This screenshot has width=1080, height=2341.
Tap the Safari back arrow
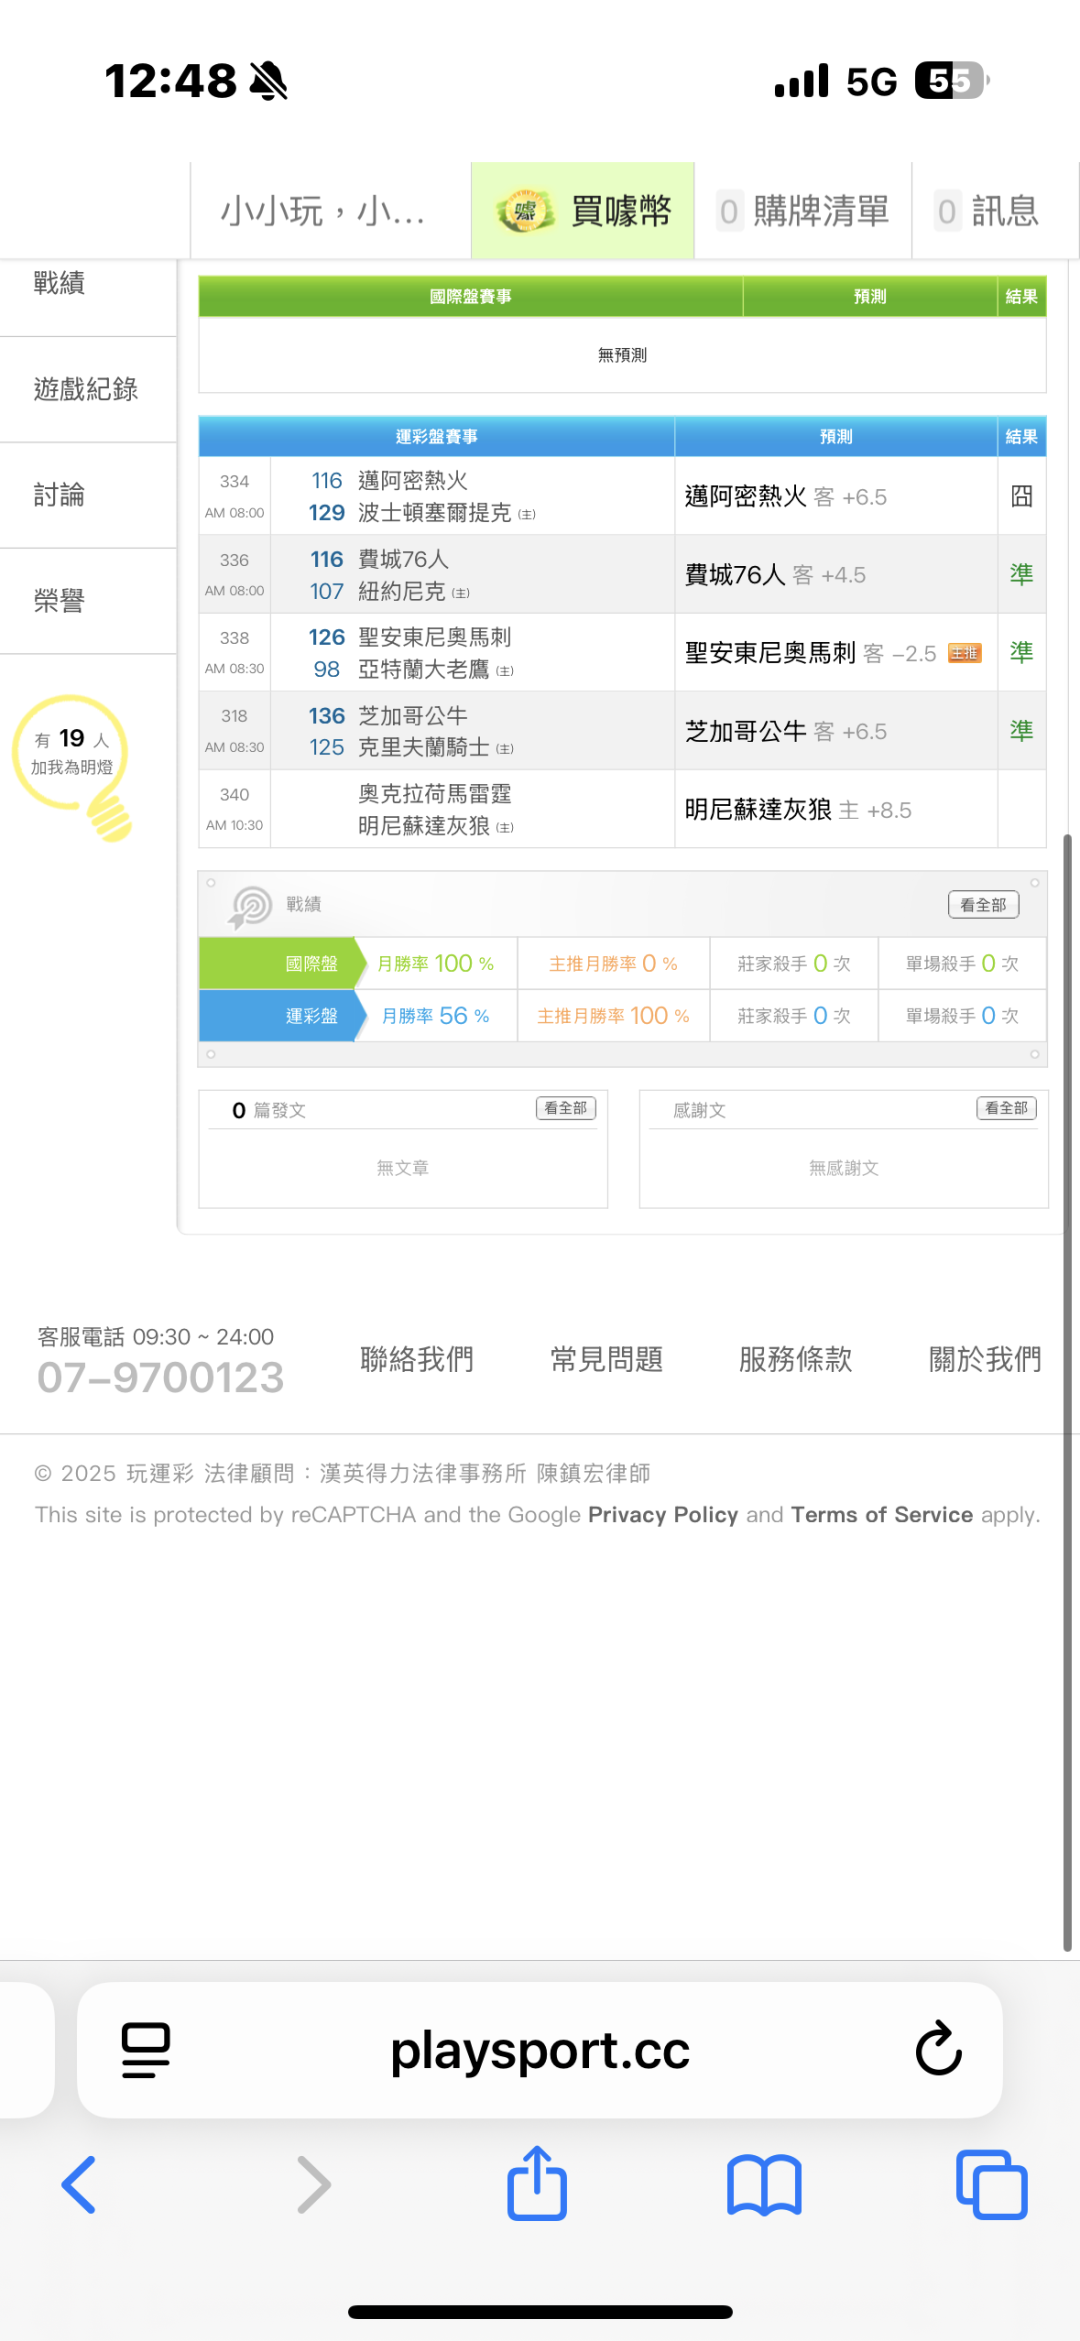(79, 2184)
